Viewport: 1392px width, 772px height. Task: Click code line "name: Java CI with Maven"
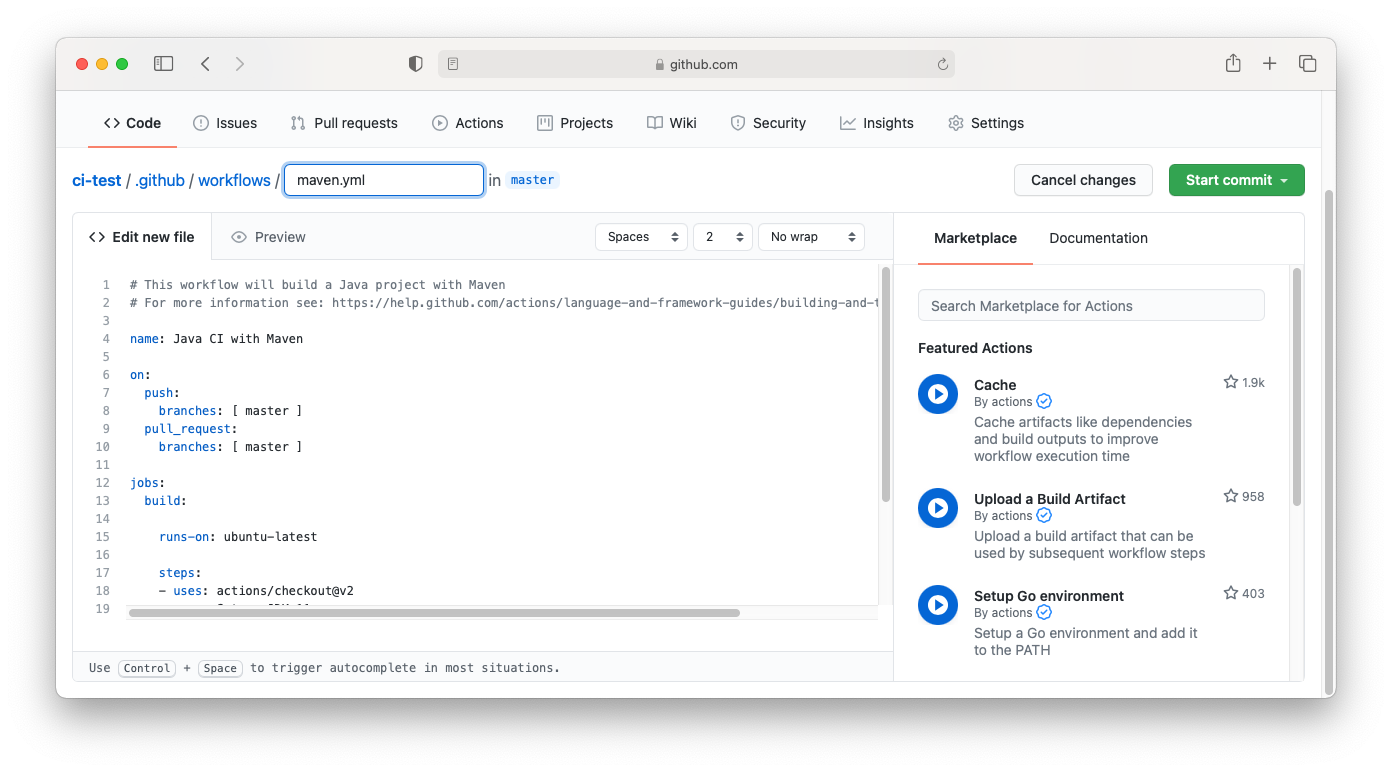[x=216, y=339]
